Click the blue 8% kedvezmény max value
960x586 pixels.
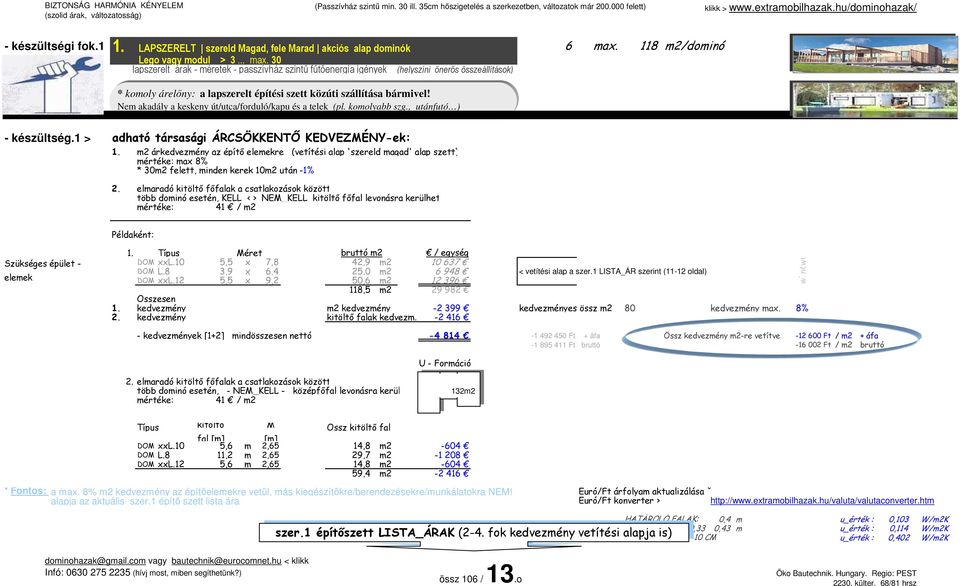click(801, 308)
